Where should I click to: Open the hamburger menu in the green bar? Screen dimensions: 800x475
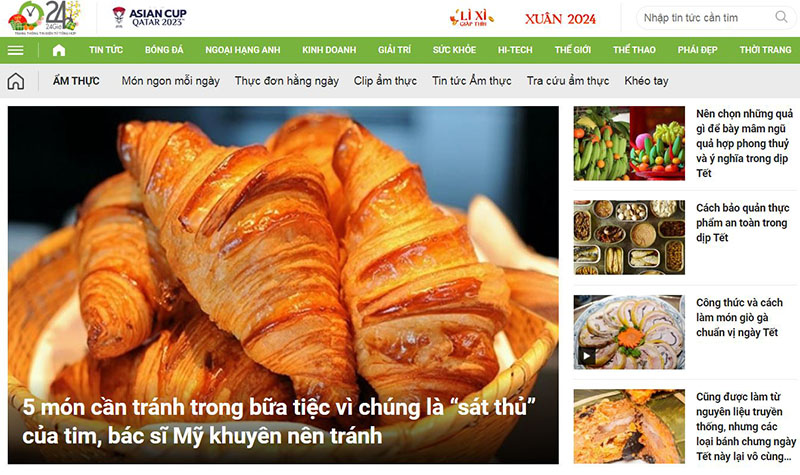(x=15, y=50)
